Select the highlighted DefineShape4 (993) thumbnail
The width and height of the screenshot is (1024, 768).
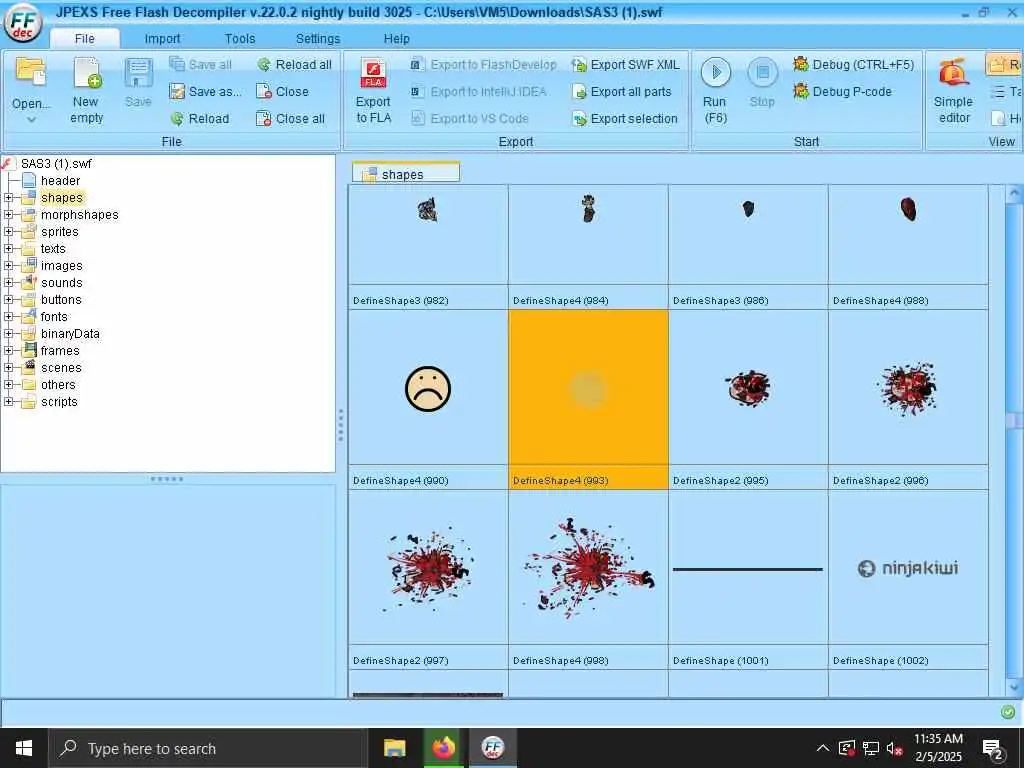[588, 399]
